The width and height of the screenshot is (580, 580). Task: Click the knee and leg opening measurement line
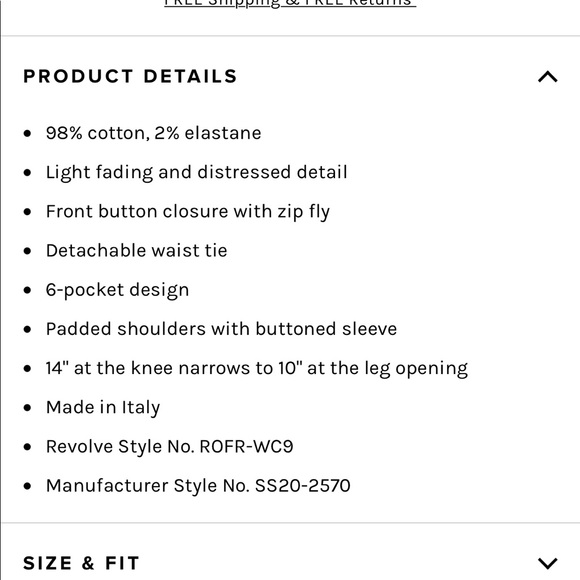[x=257, y=368]
